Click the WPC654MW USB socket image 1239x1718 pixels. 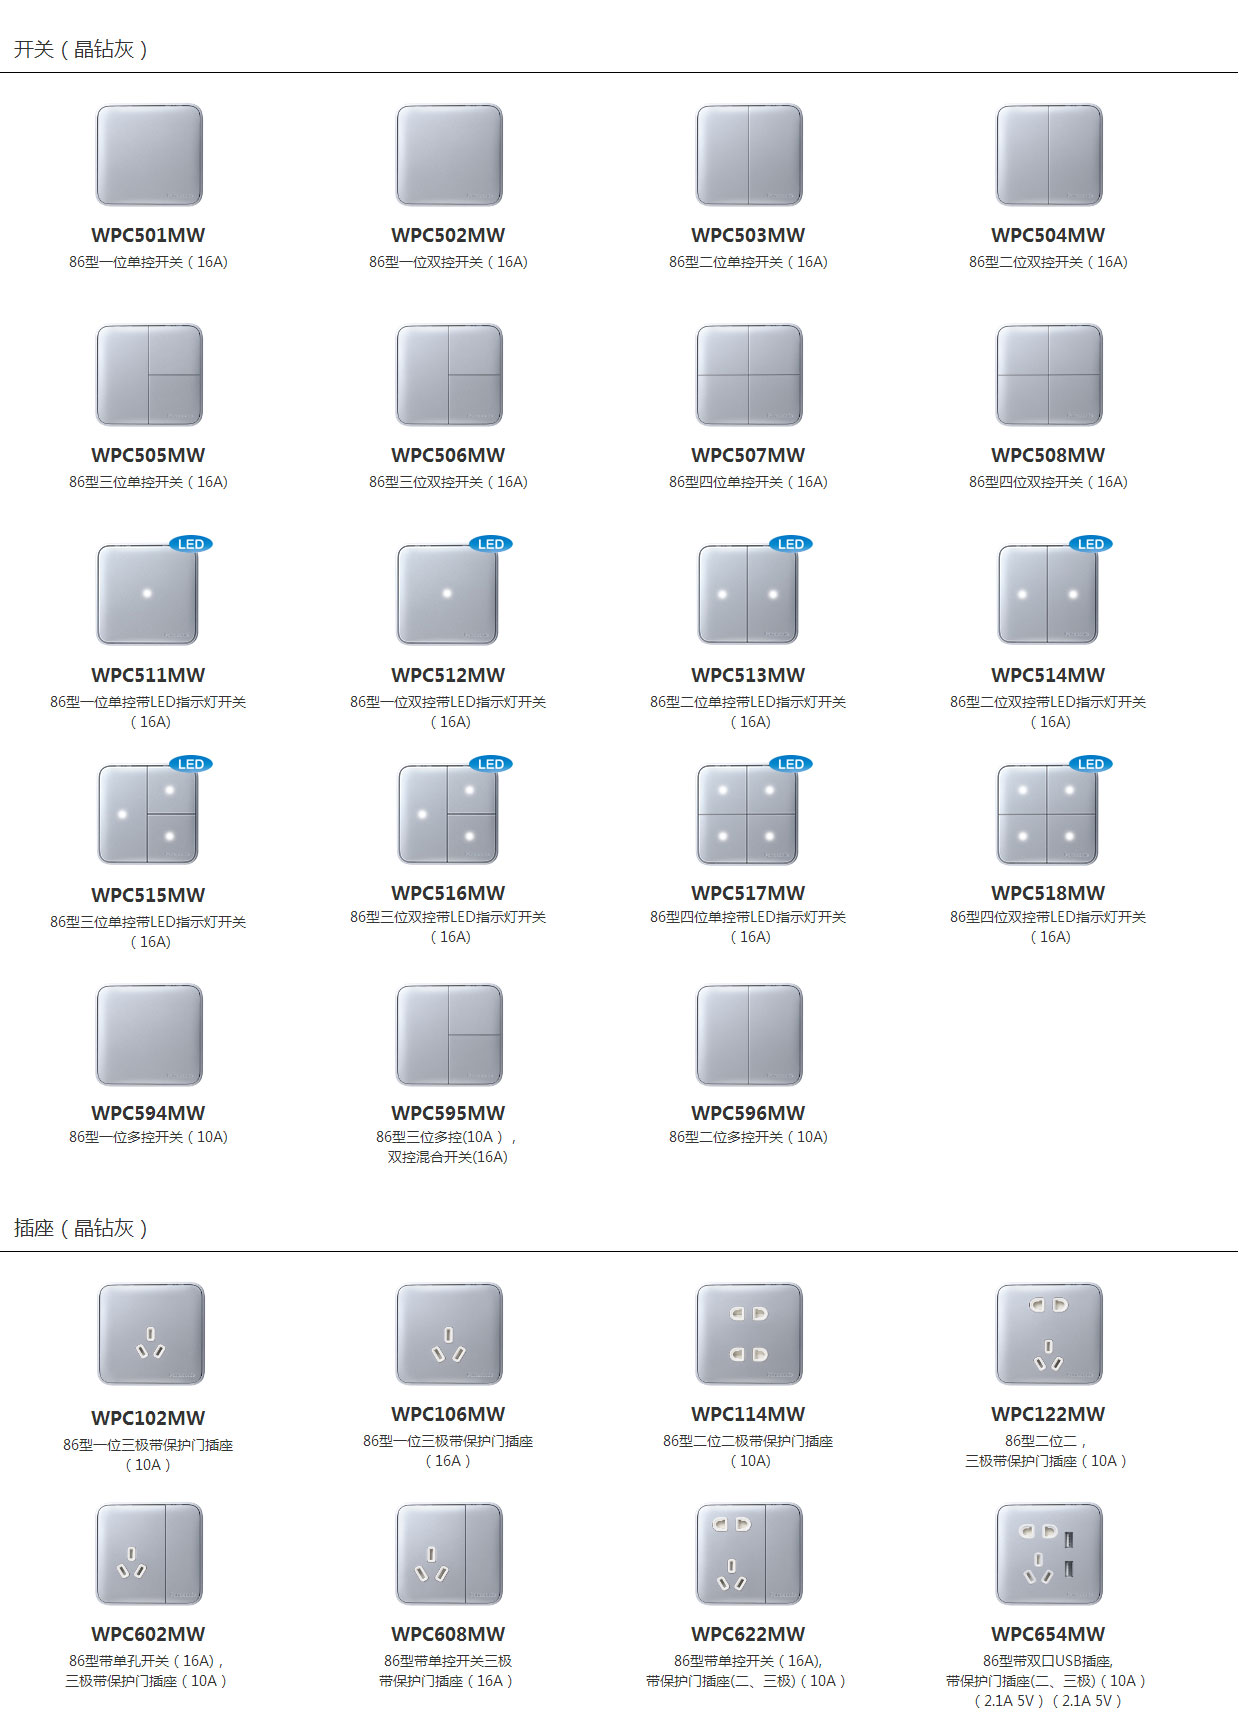click(x=1049, y=1554)
